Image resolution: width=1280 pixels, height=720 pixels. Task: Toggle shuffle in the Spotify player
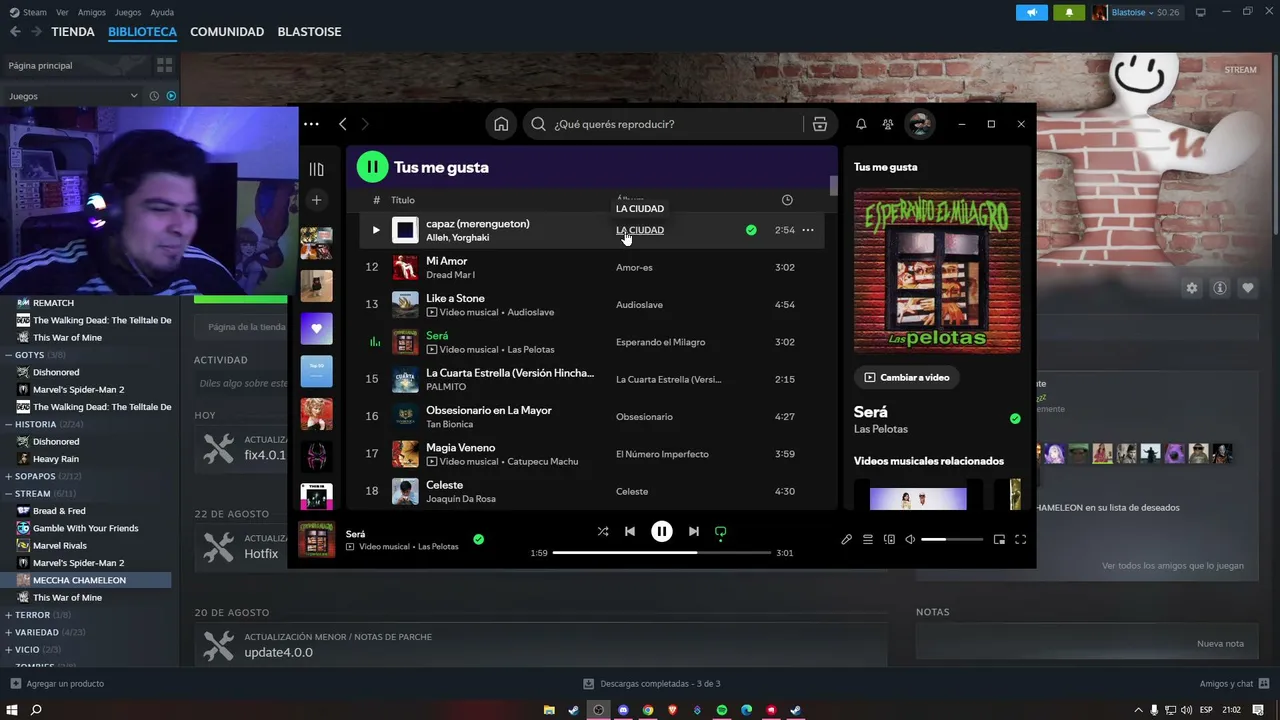[x=603, y=531]
